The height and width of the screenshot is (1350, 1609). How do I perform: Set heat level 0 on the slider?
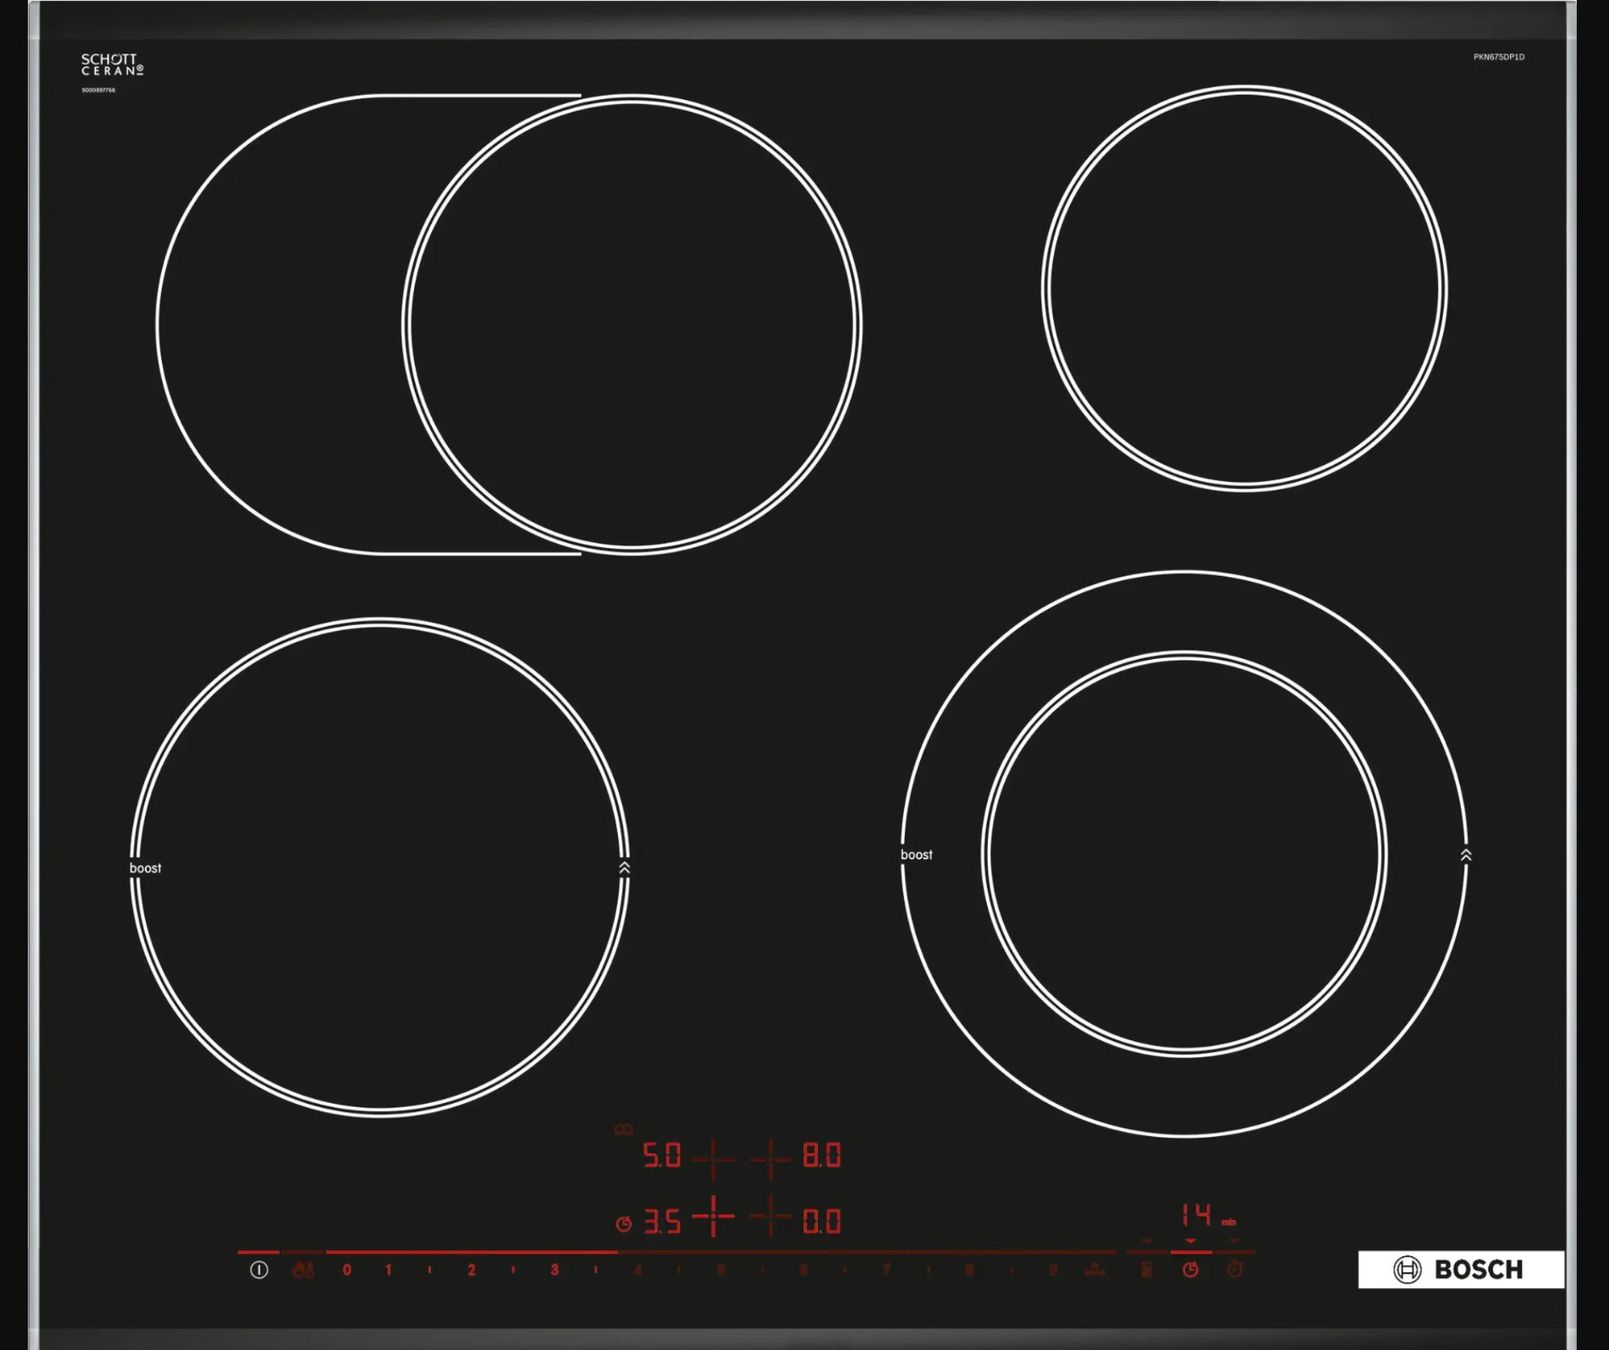point(347,1270)
